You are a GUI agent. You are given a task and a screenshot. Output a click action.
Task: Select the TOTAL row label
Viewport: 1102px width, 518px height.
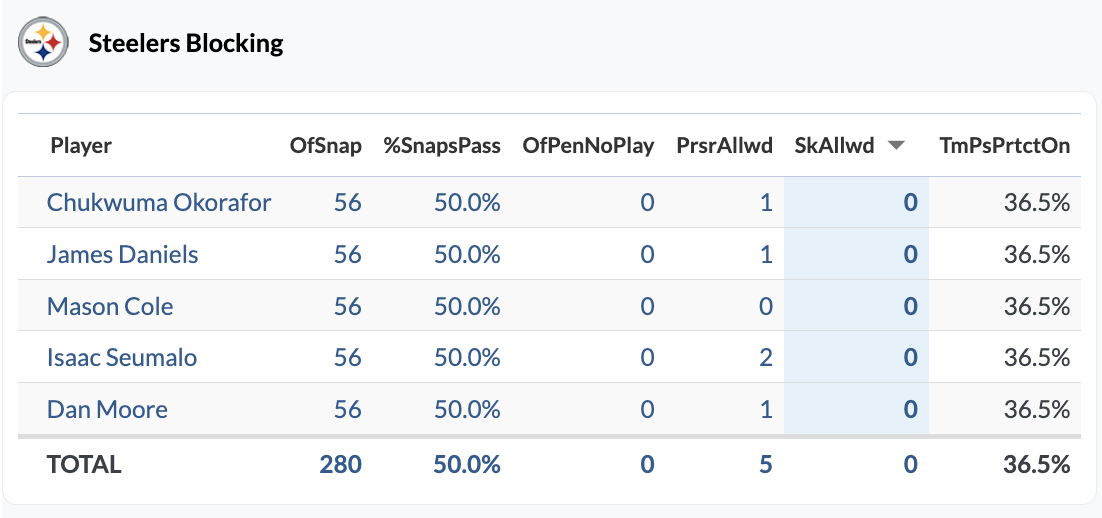click(x=84, y=464)
